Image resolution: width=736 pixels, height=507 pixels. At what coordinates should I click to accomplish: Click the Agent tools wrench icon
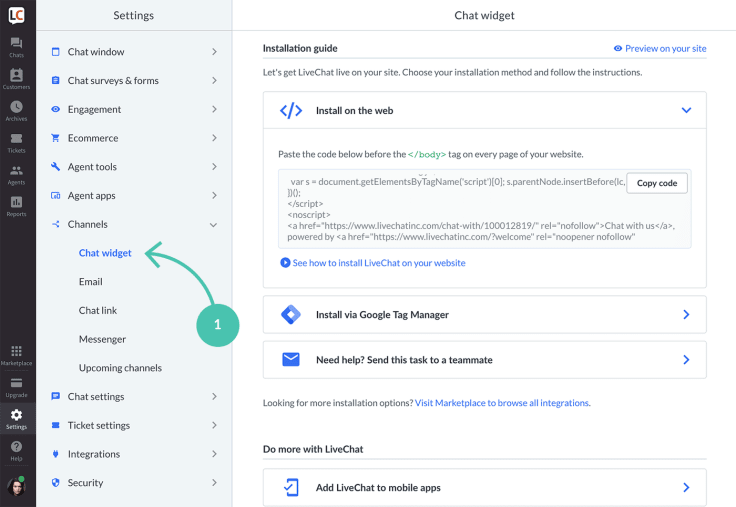click(x=55, y=167)
